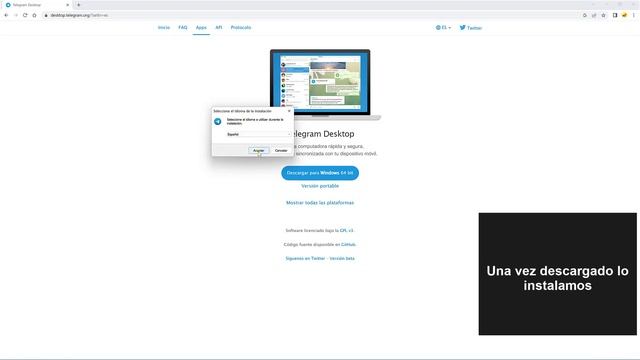Click the install/extension icon in address bar
The image size is (640, 360).
click(x=584, y=15)
